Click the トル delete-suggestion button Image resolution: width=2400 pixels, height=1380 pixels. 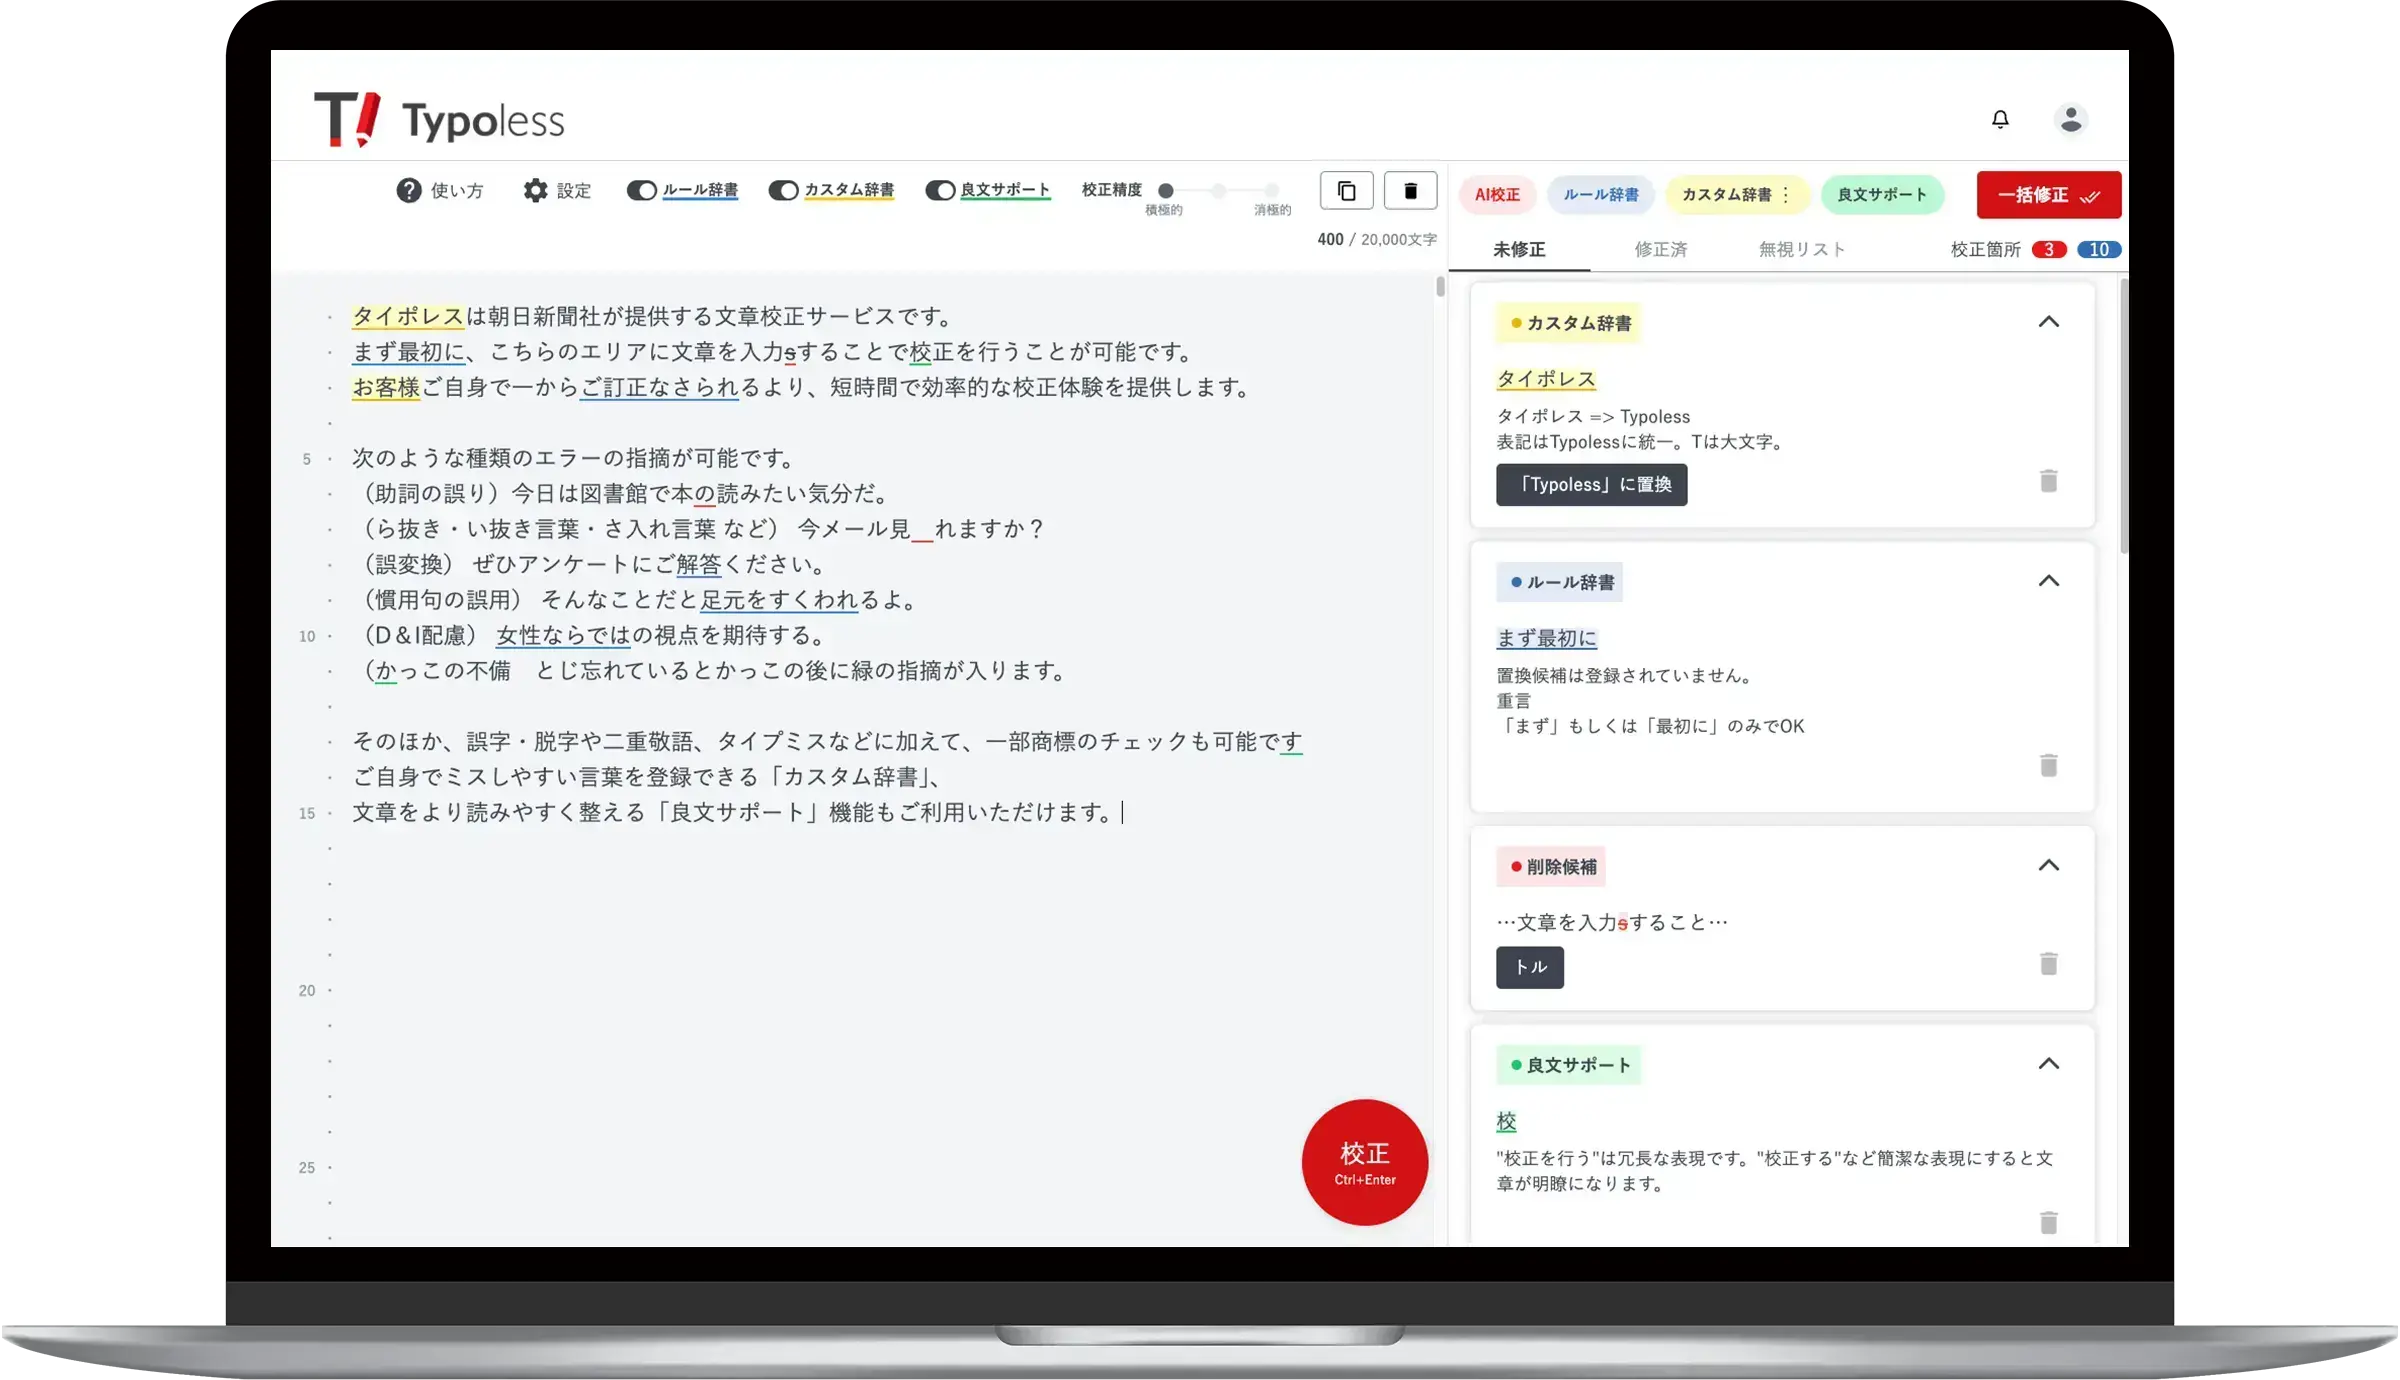[x=1530, y=967]
